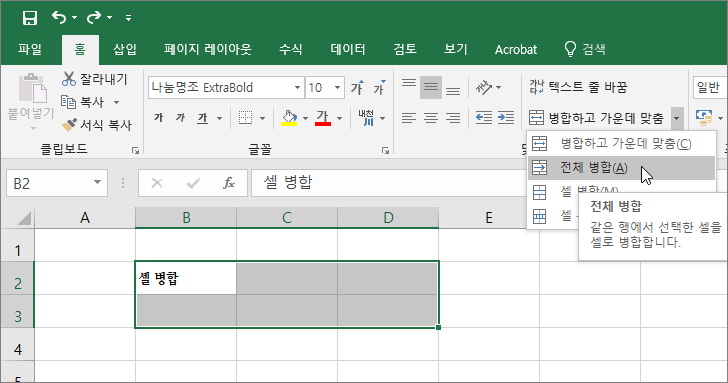Select the 홈 ribbon tab
728x383 pixels.
[x=80, y=49]
